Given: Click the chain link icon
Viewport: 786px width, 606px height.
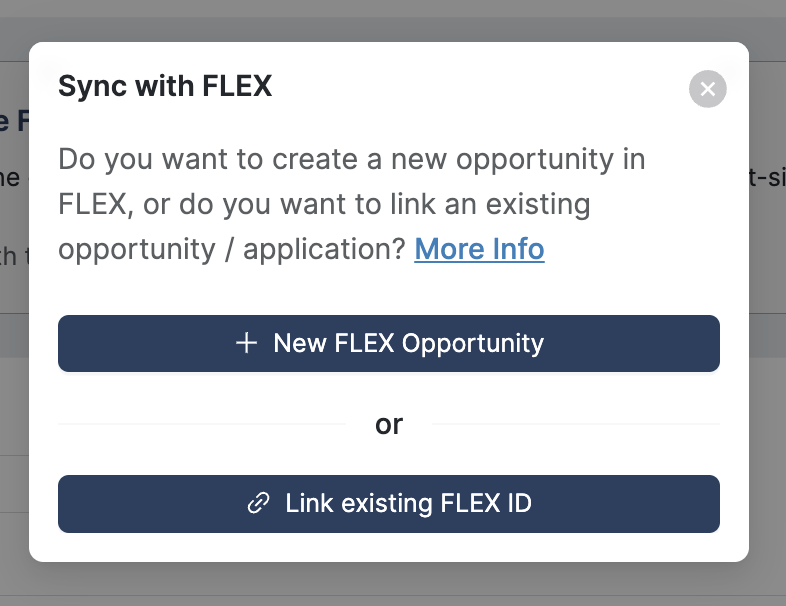Looking at the screenshot, I should point(258,503).
